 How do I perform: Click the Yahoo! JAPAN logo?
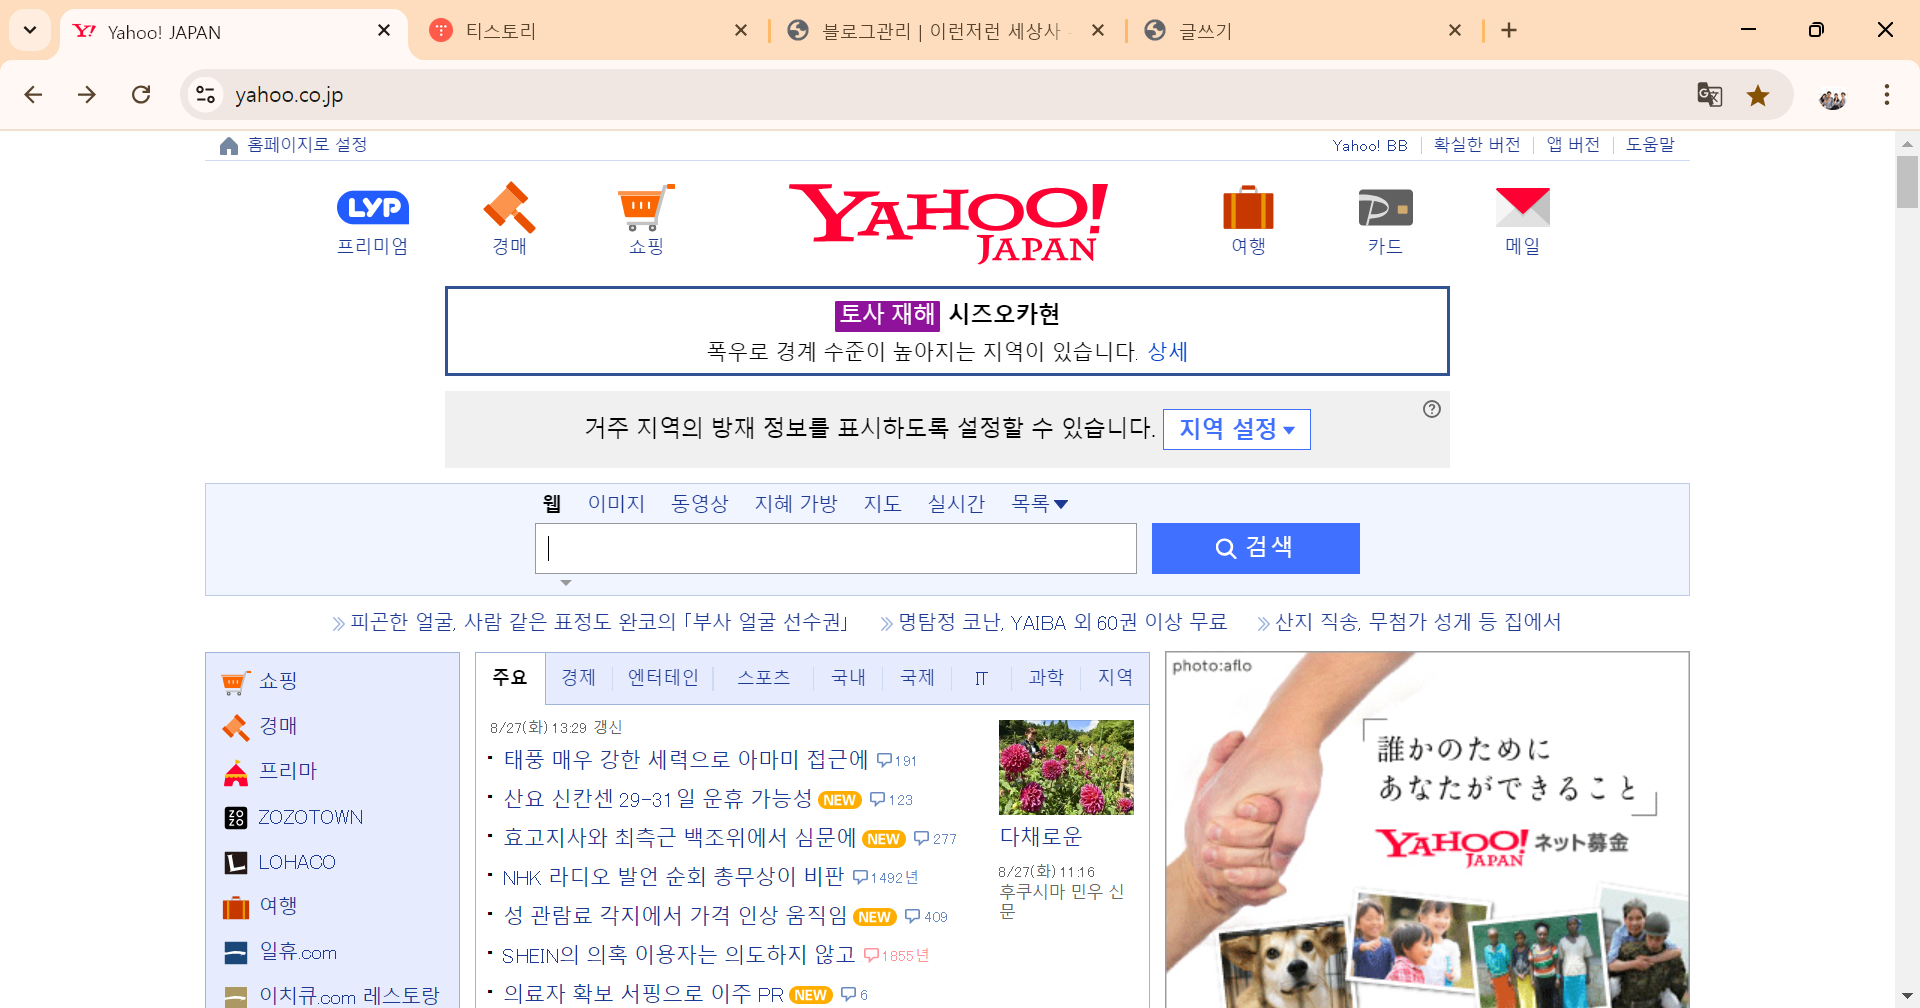tap(947, 222)
